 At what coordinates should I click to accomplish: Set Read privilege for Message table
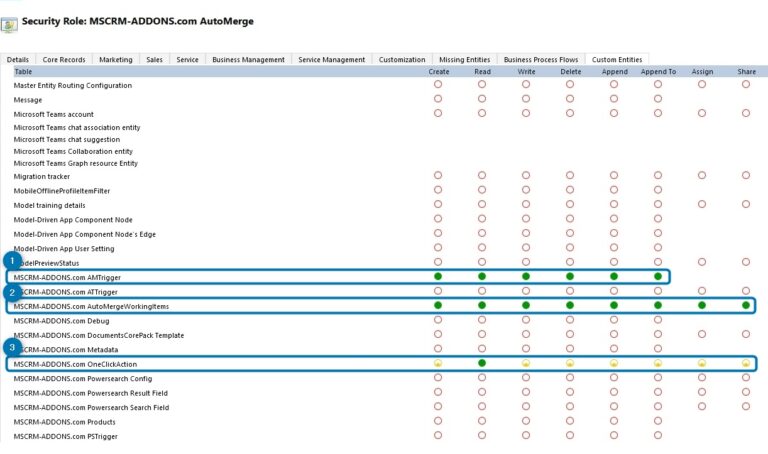(x=482, y=99)
